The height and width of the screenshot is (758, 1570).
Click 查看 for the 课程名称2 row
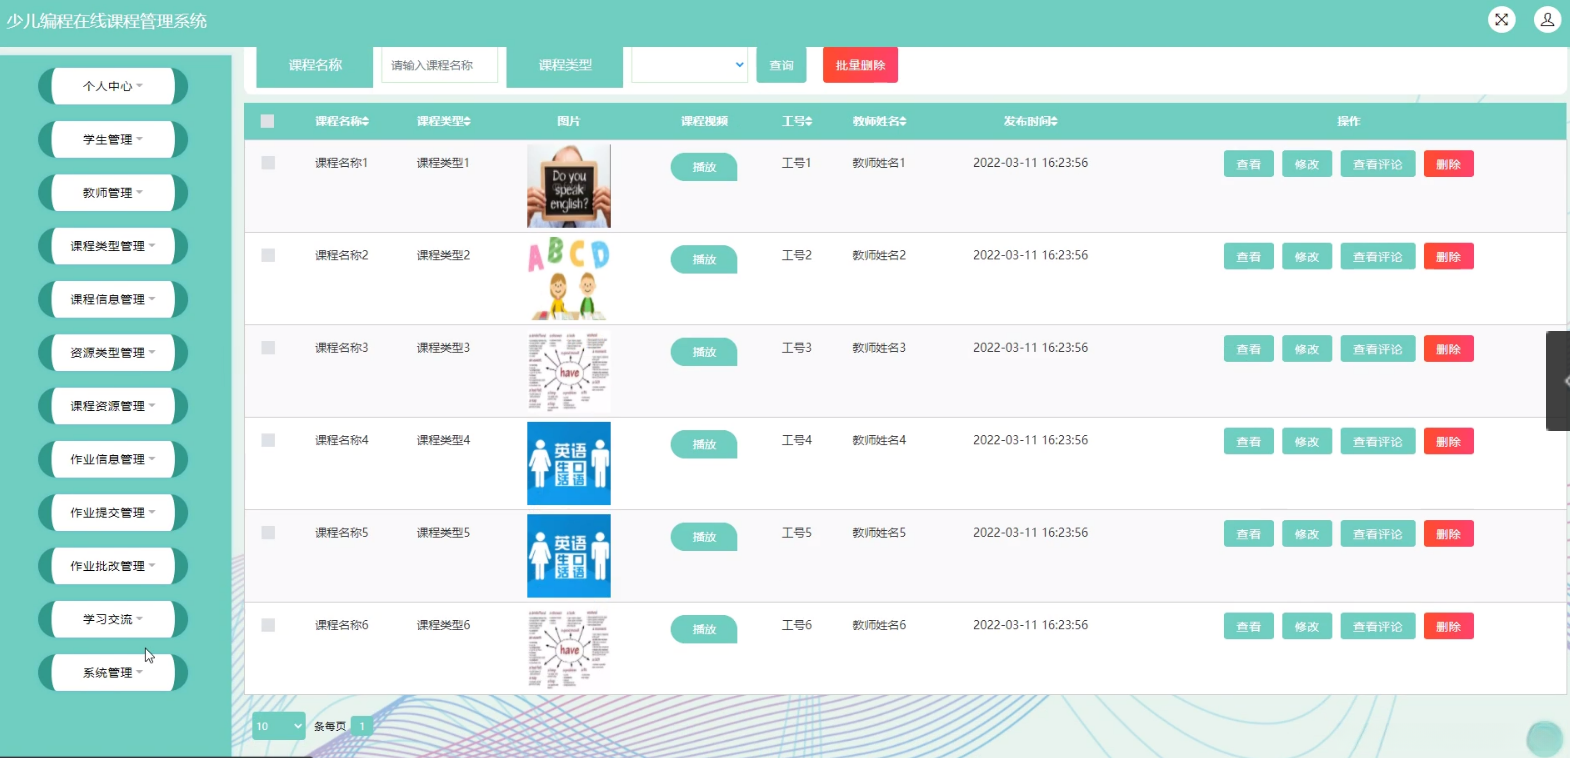[1249, 257]
